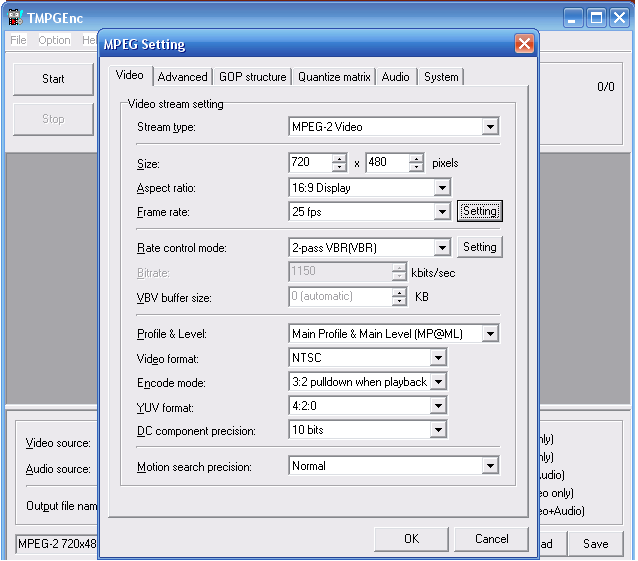Click the height field showing 480
638x561 pixels.
(388, 162)
